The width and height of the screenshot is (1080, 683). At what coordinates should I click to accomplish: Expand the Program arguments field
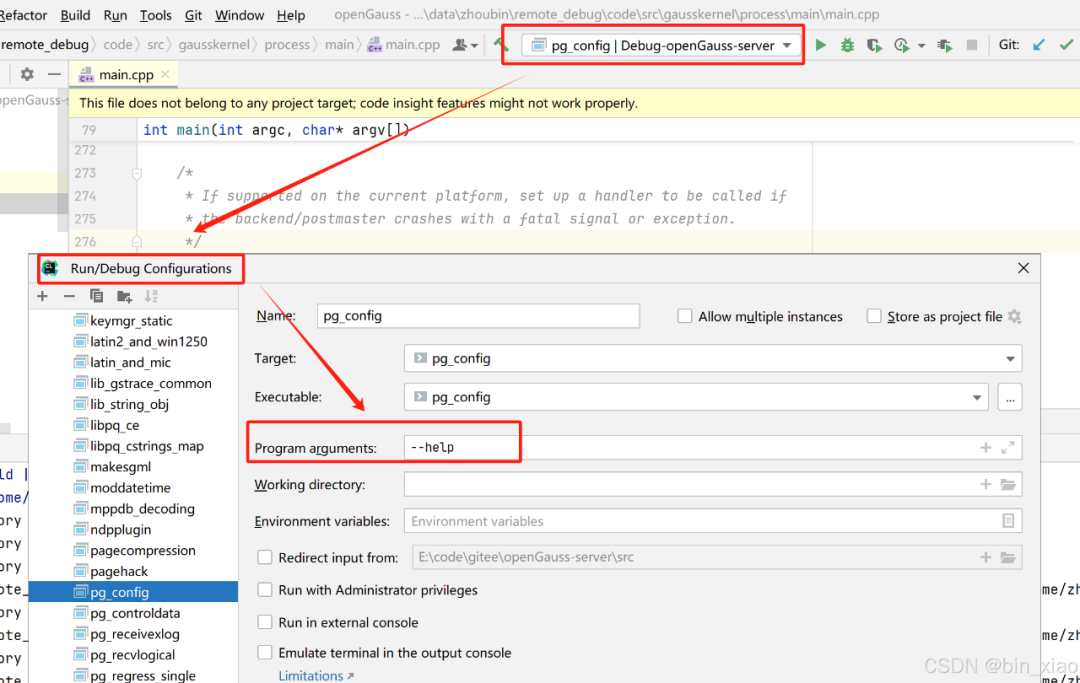click(1008, 448)
